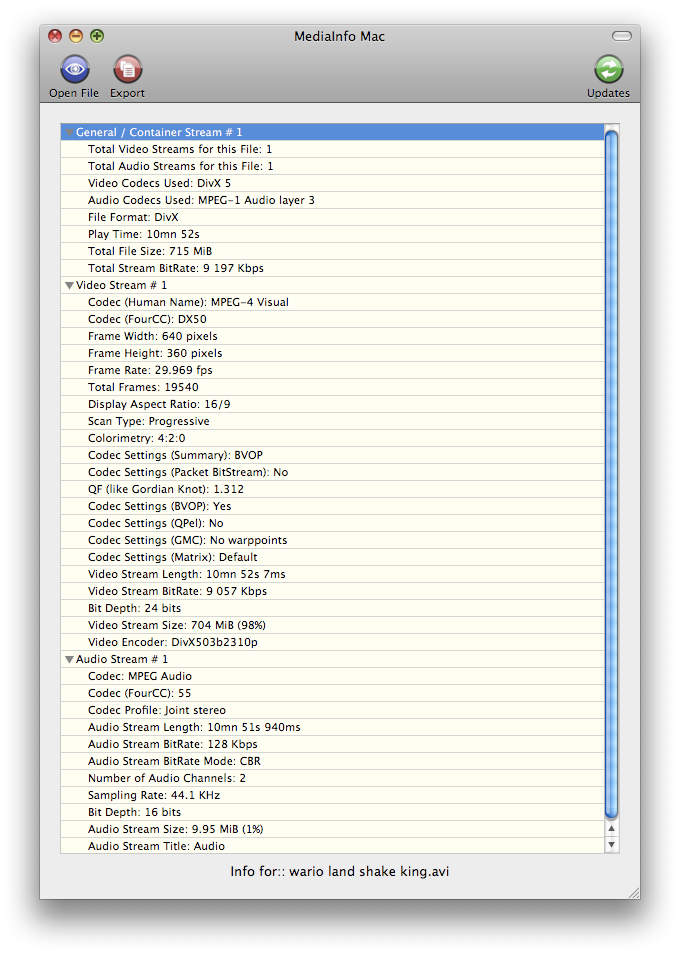Viewport: 680px width, 954px height.
Task: Select row QF (like Gordian Knot): 1.312
Action: (332, 490)
